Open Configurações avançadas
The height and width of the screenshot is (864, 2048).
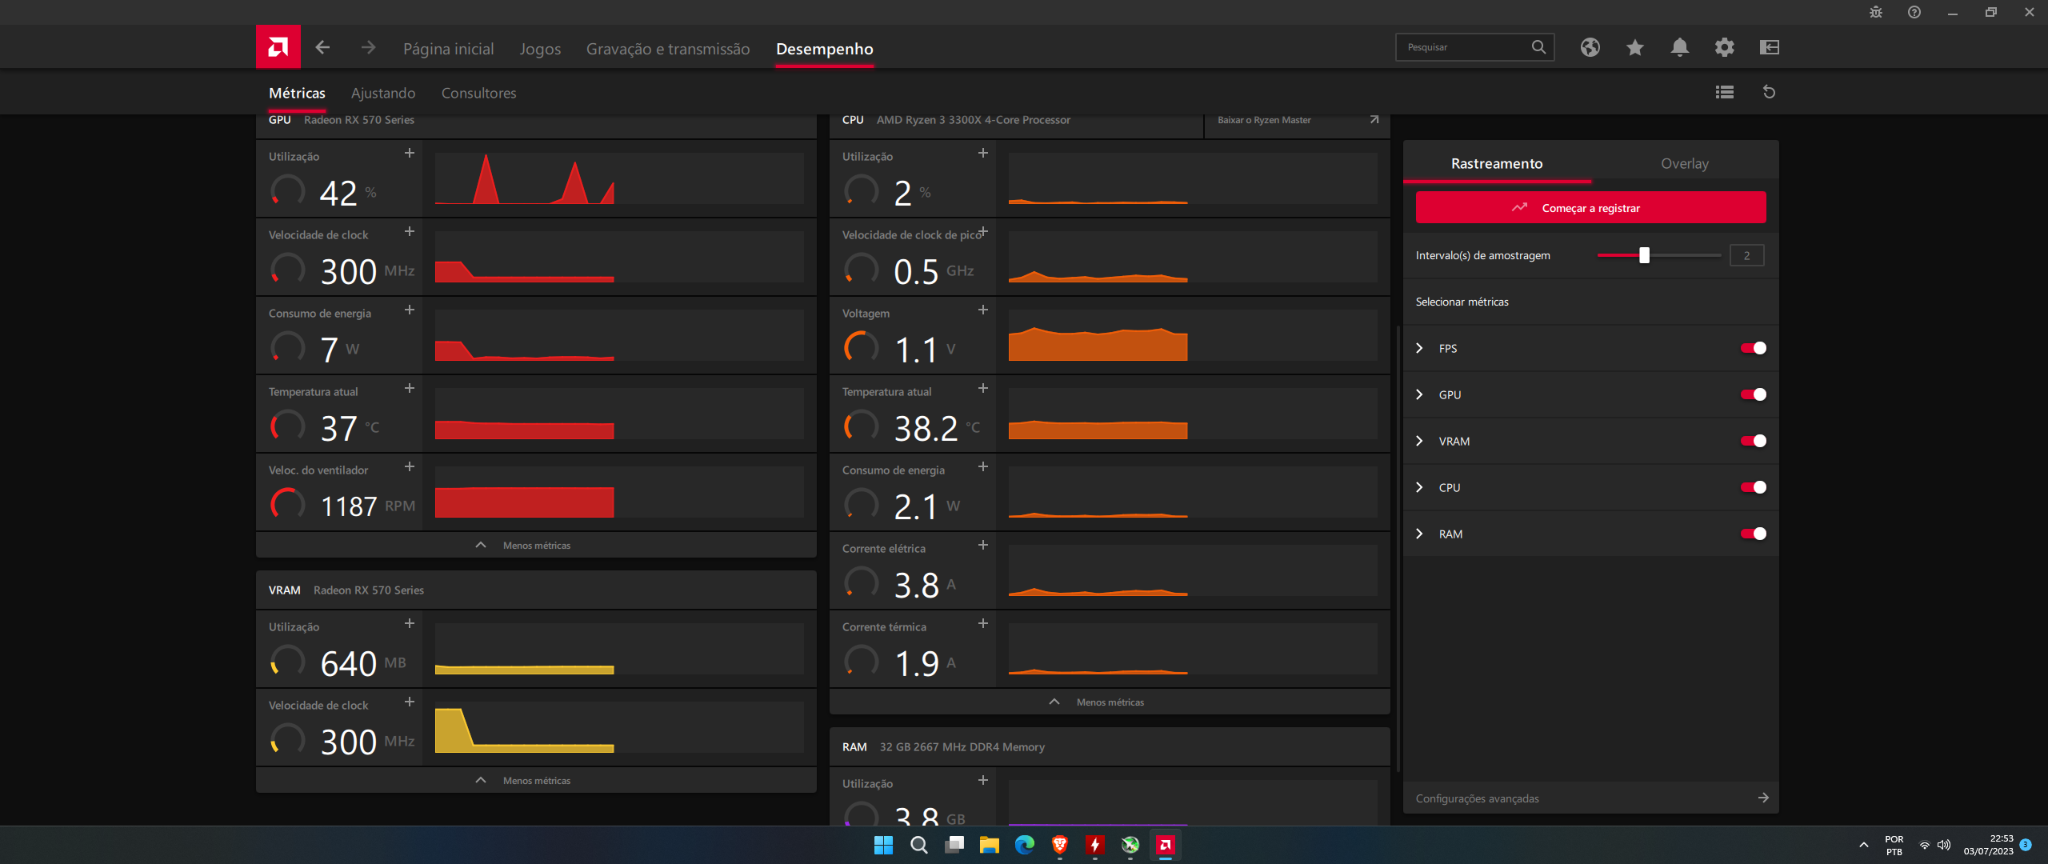pyautogui.click(x=1590, y=798)
